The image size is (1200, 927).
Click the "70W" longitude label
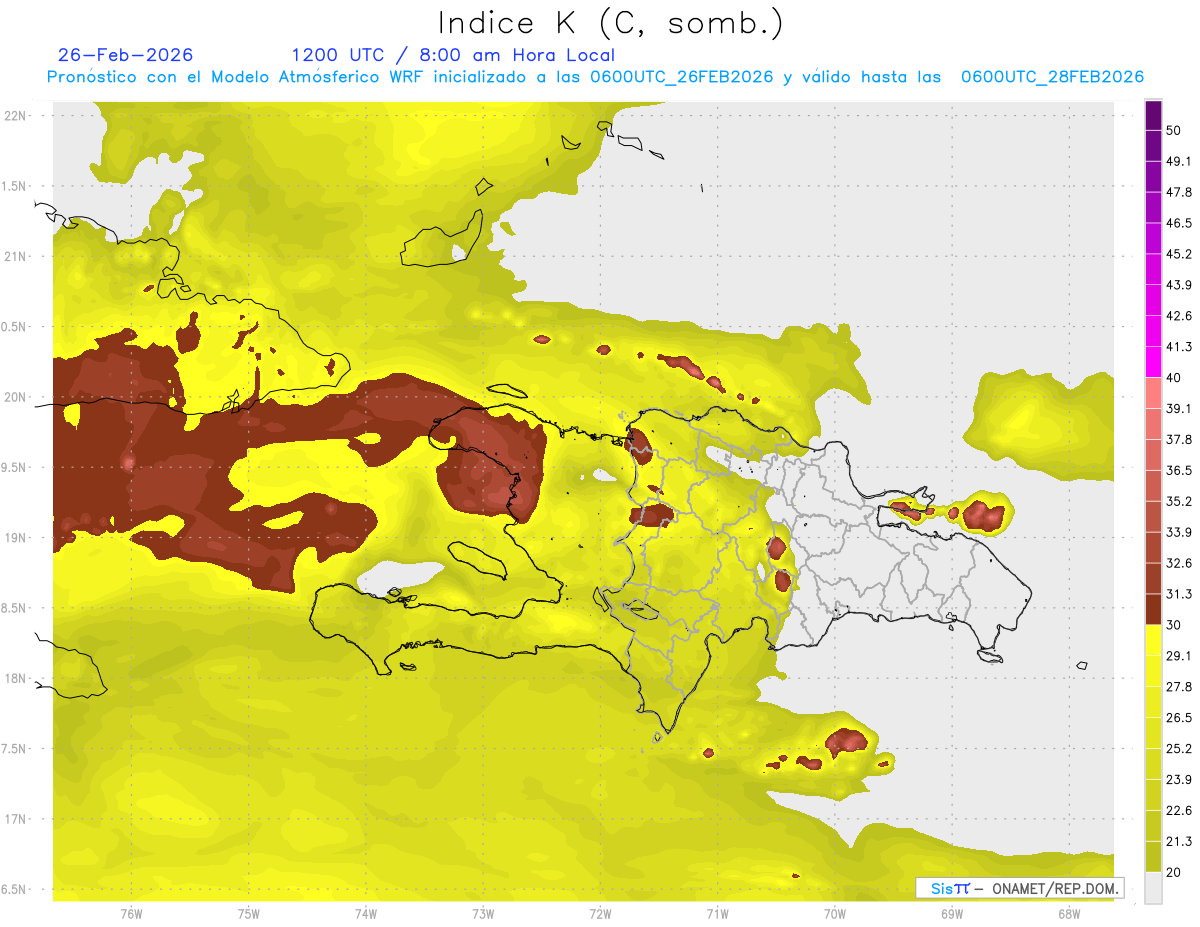pos(835,913)
